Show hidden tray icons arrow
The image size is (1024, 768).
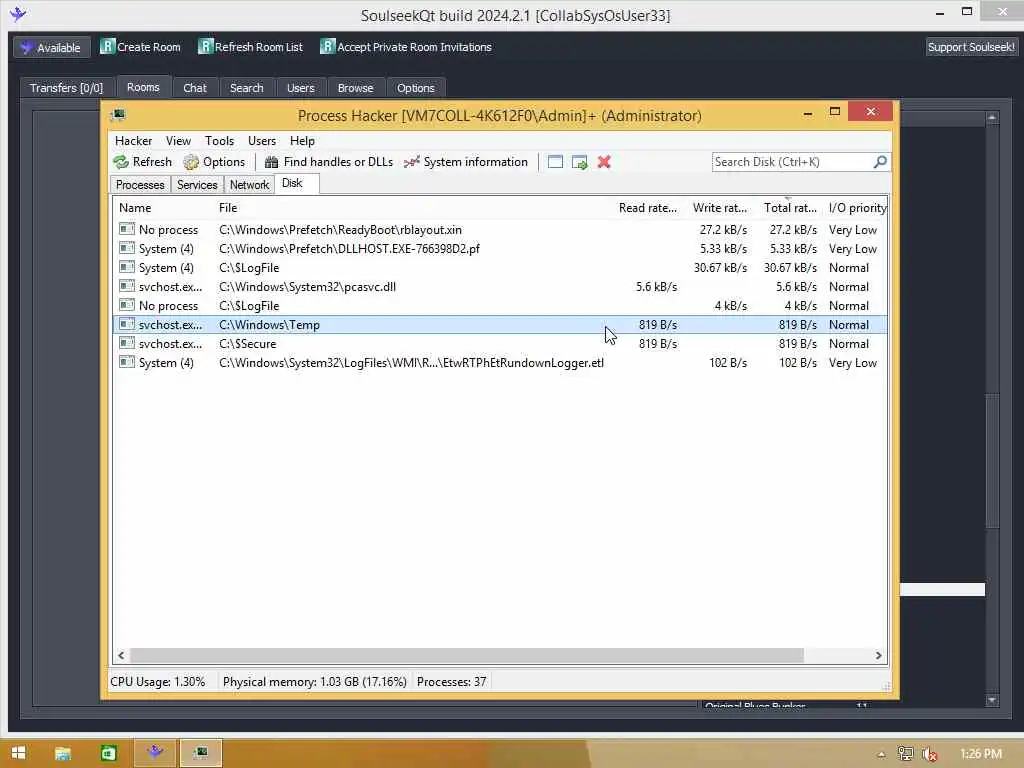pos(881,754)
